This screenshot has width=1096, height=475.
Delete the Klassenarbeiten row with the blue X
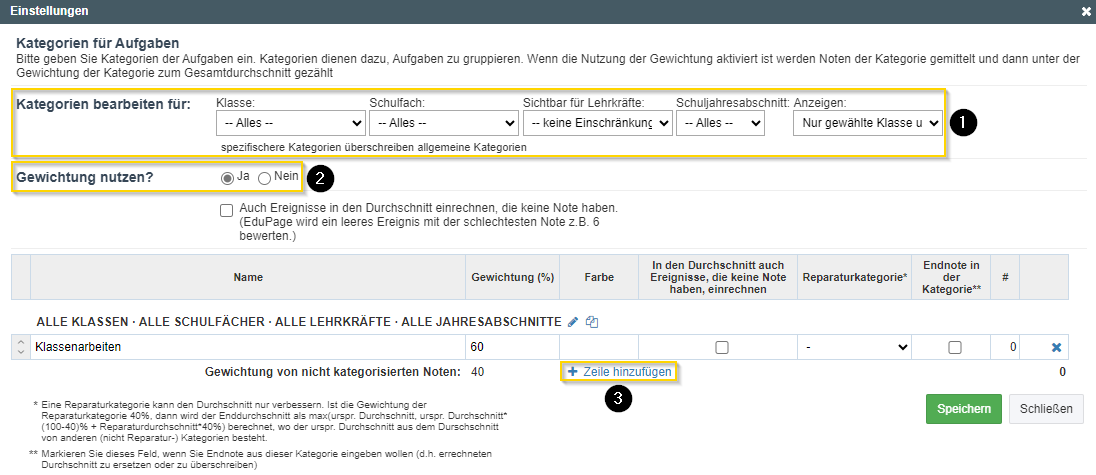coord(1056,347)
